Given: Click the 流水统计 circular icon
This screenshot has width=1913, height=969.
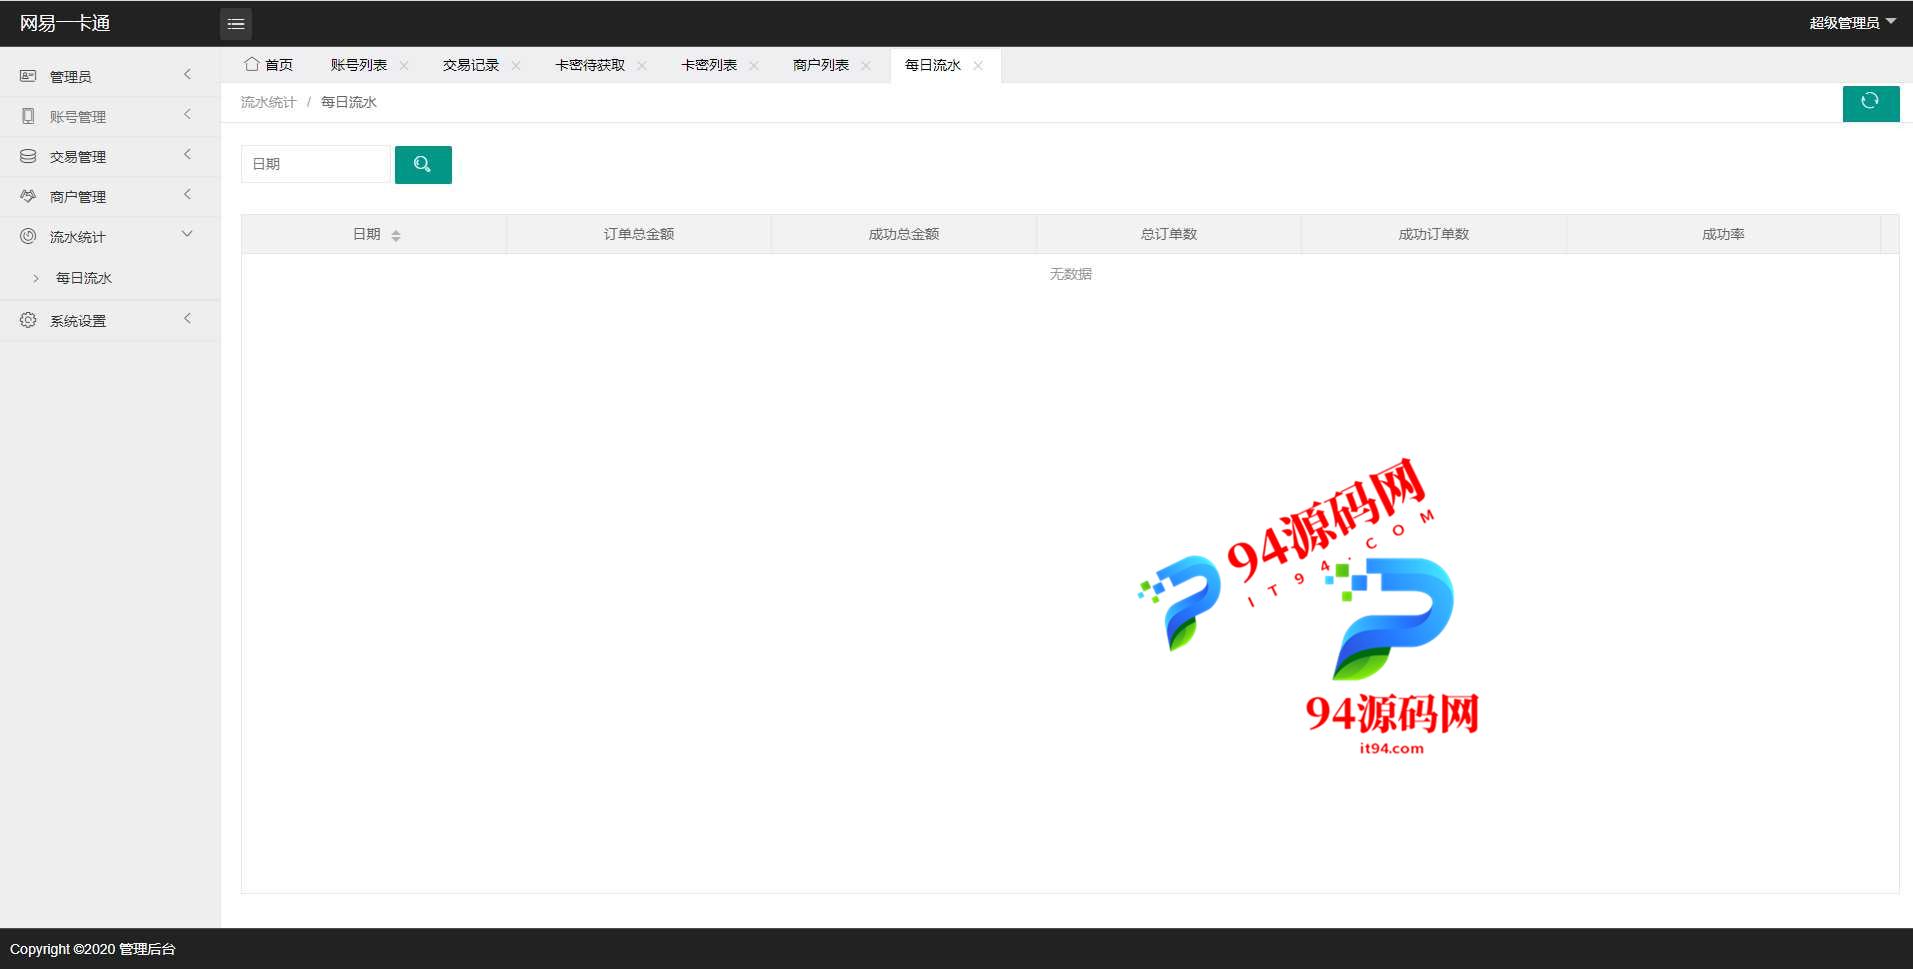Looking at the screenshot, I should [x=28, y=236].
